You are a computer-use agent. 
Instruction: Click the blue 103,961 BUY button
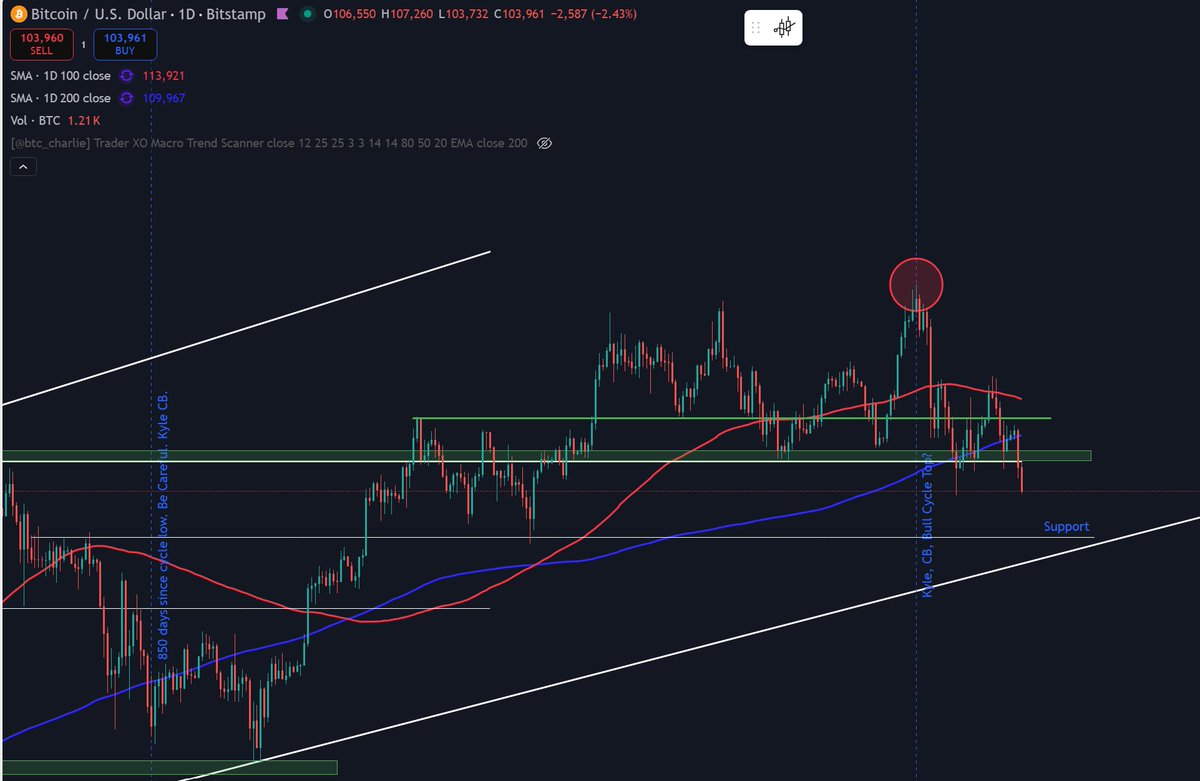[126, 44]
